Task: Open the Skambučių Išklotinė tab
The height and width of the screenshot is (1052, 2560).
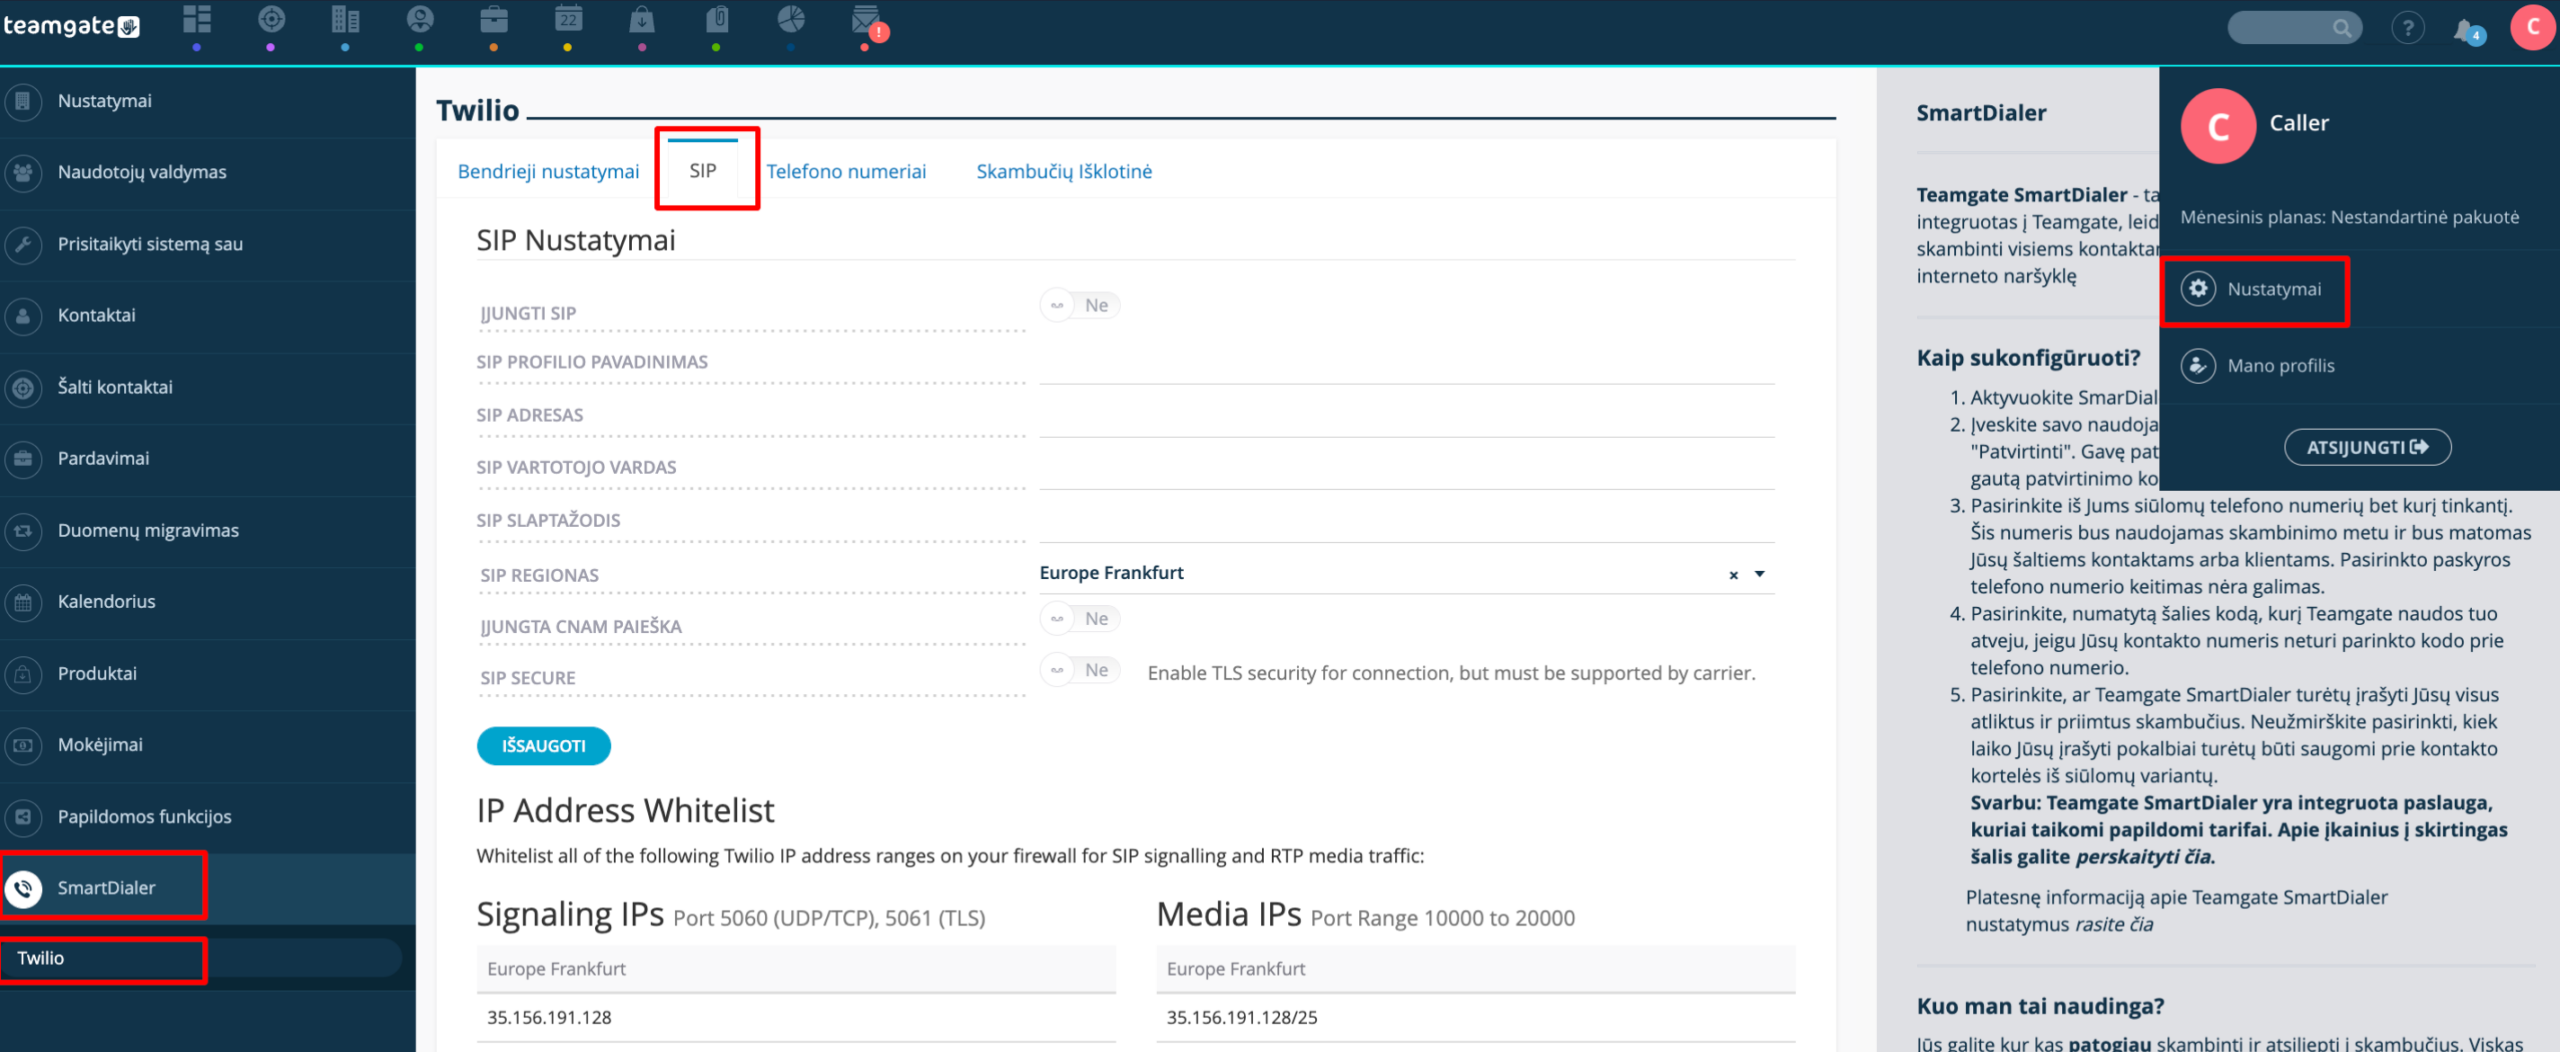Action: coord(1064,171)
